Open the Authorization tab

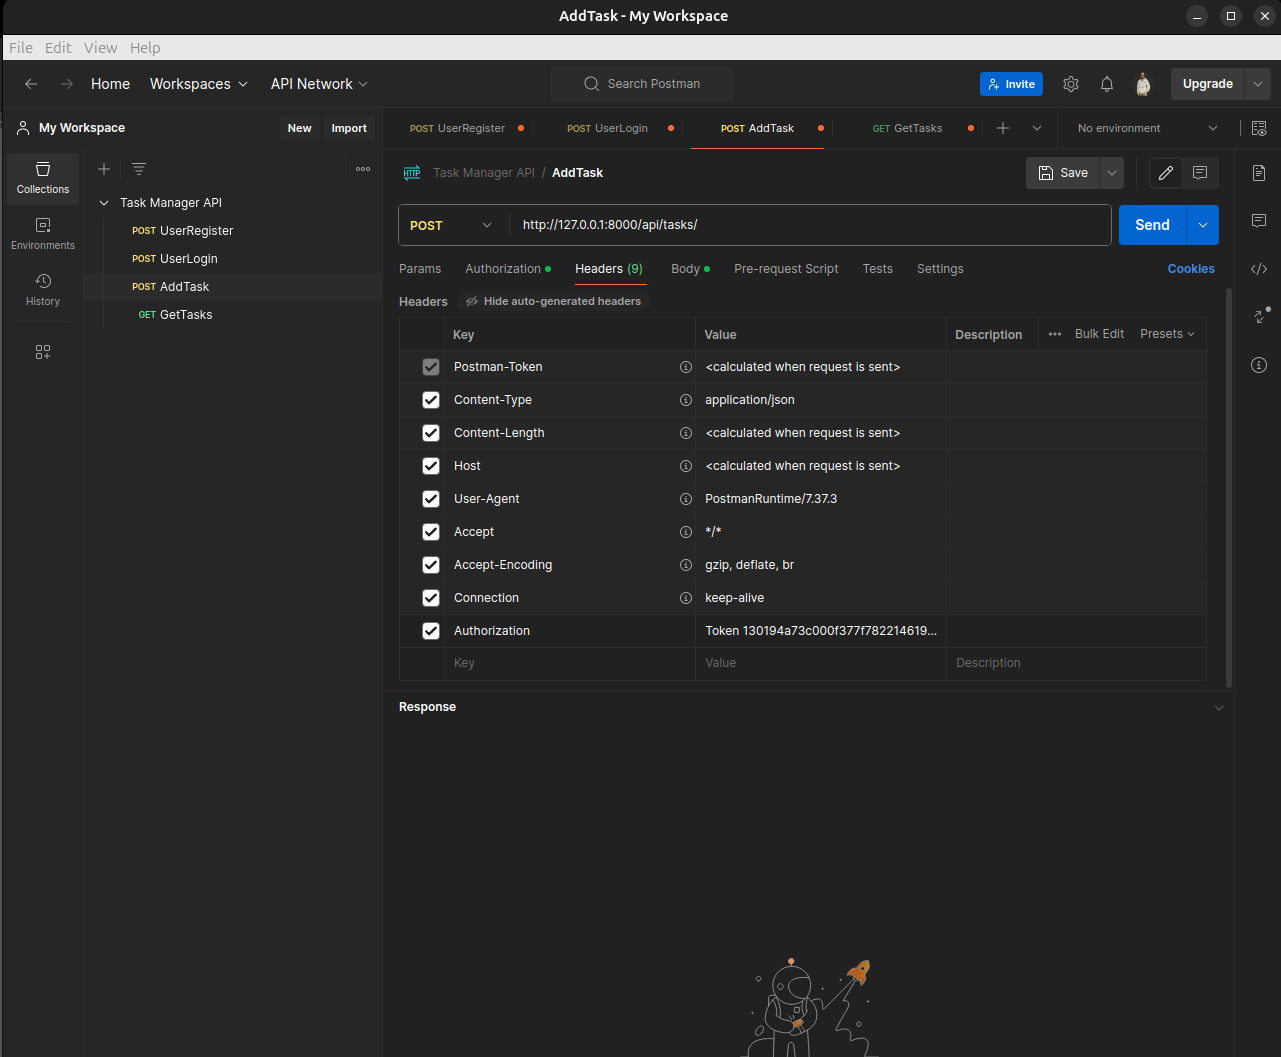pyautogui.click(x=507, y=269)
